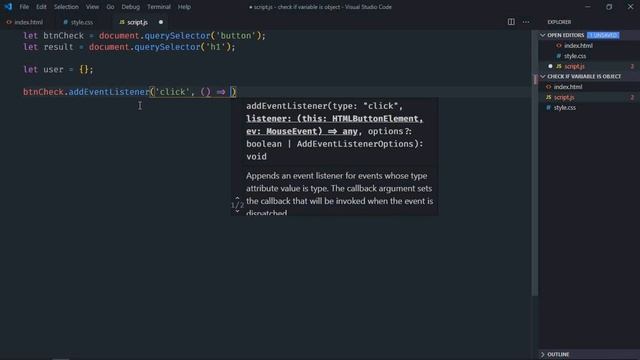Open the Go menu
640x360 pixels.
[110, 7]
